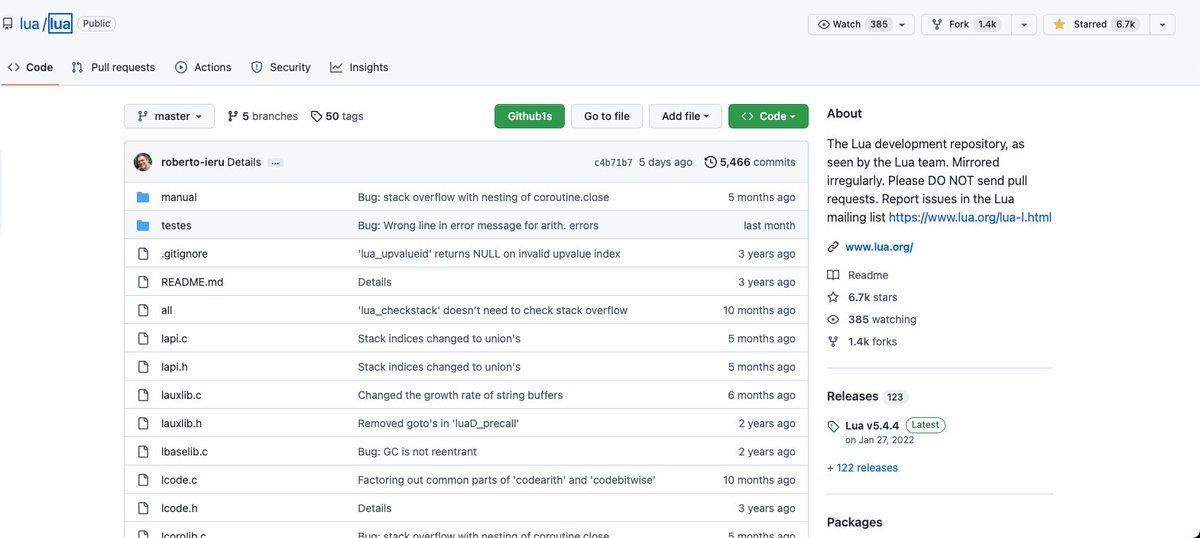Switch to the Pull requests tab

pos(113,67)
